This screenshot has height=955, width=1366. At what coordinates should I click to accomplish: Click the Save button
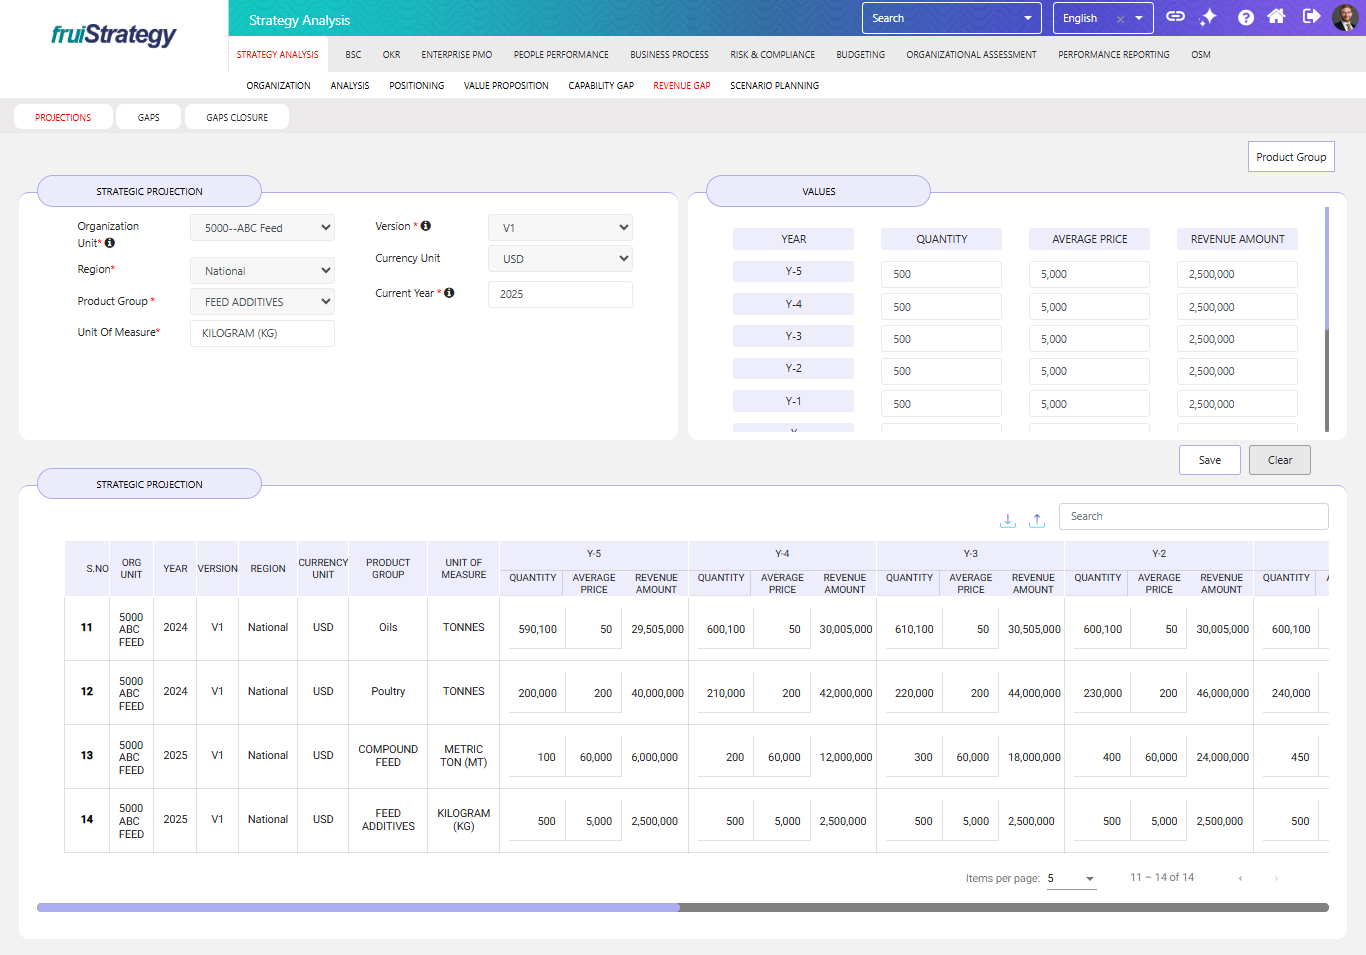(x=1210, y=460)
